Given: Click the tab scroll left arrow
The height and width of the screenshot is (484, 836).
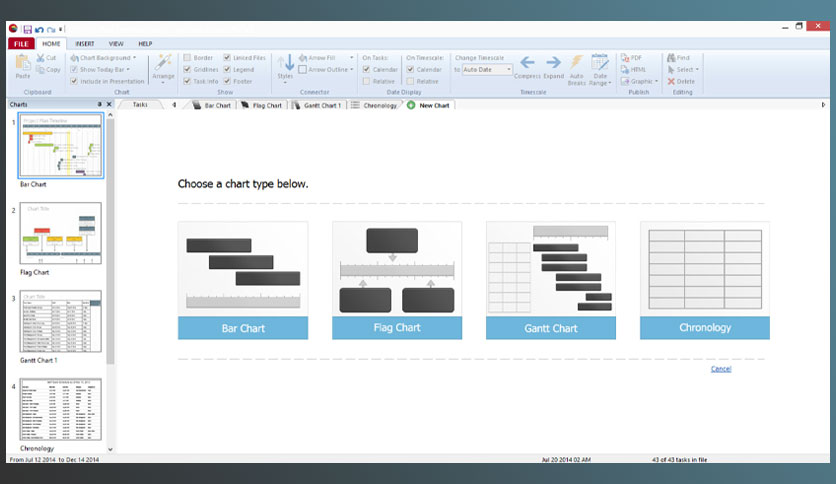Looking at the screenshot, I should (174, 105).
